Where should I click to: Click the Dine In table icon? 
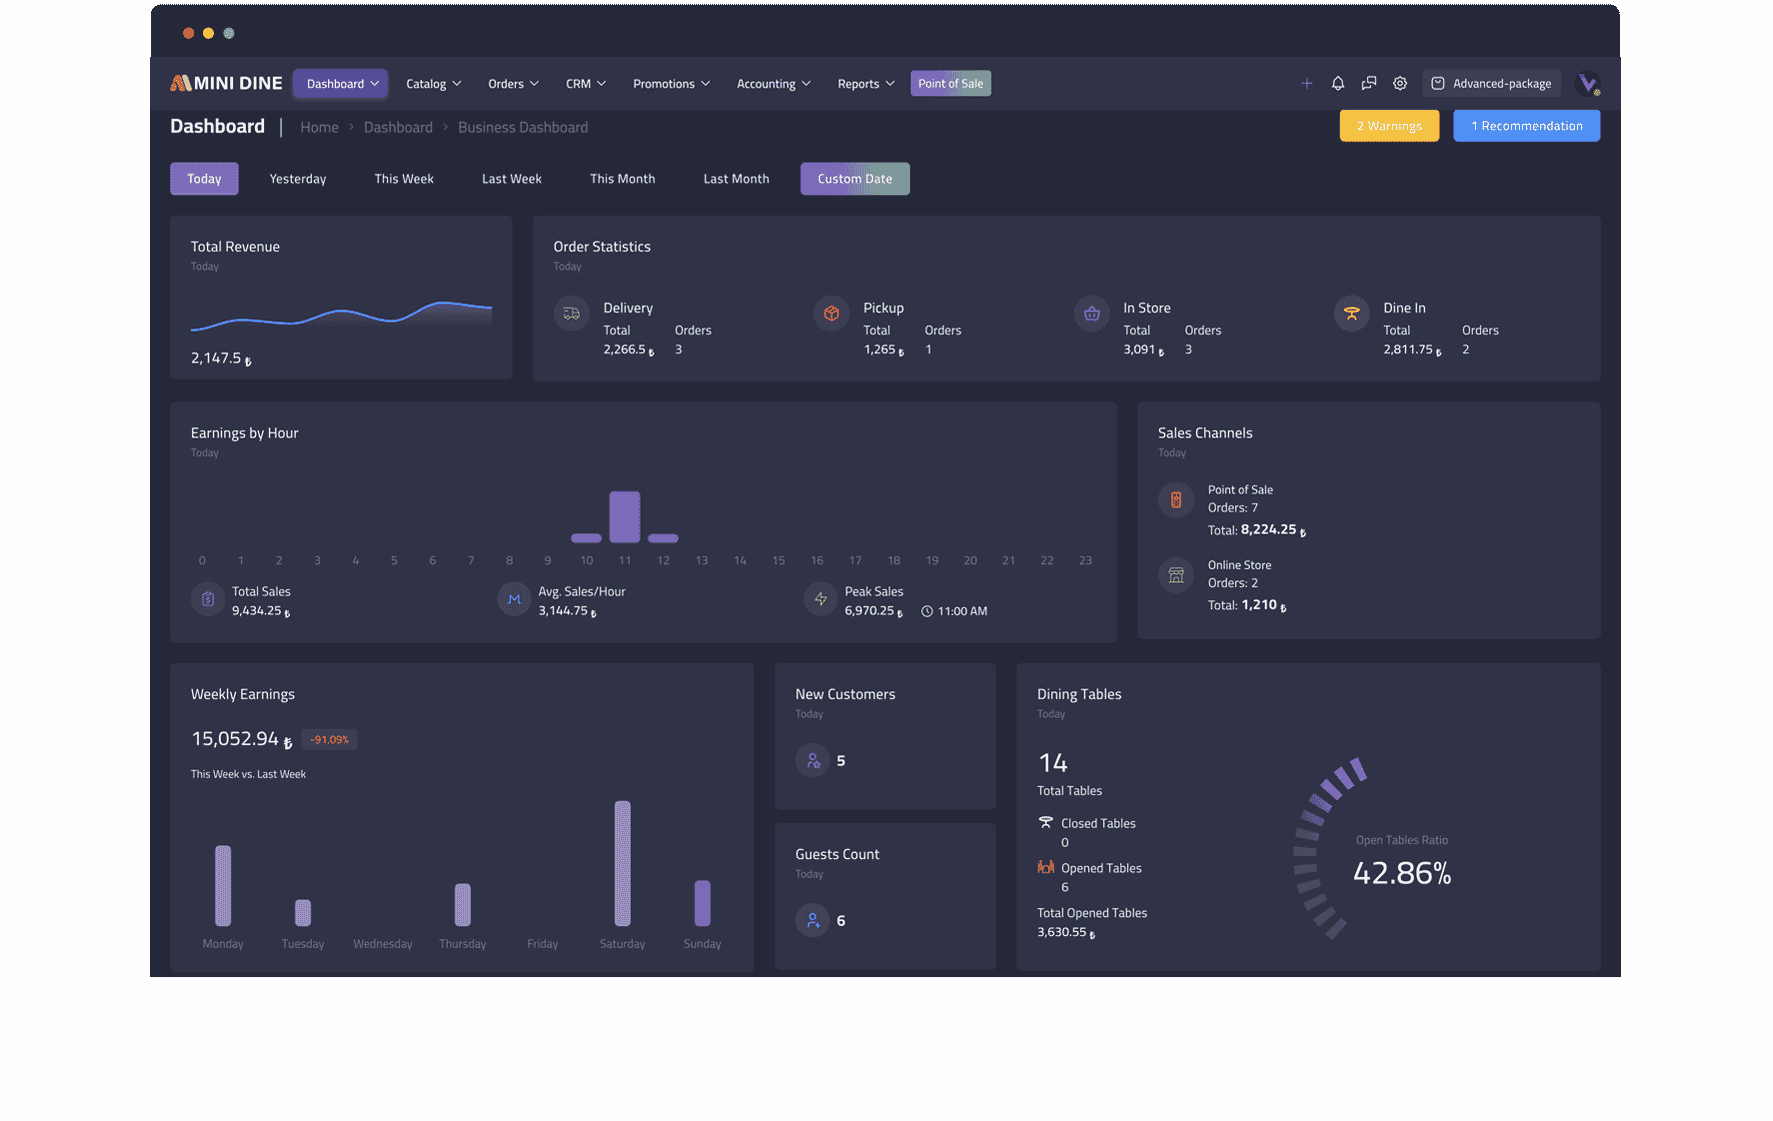pos(1351,313)
